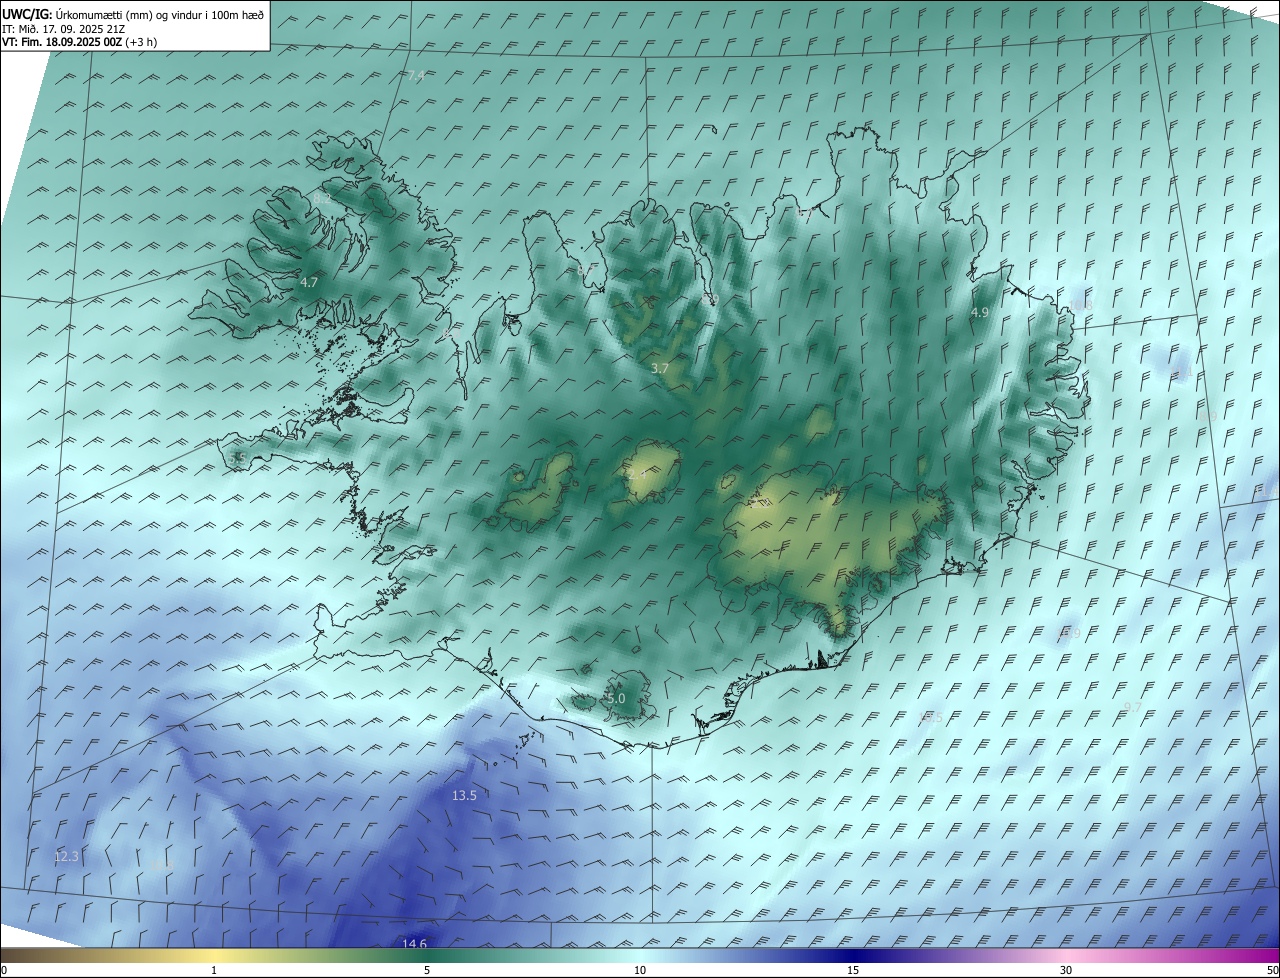Viewport: 1280px width, 978px height.
Task: Click the 1 tick on the color scale
Action: point(214,970)
